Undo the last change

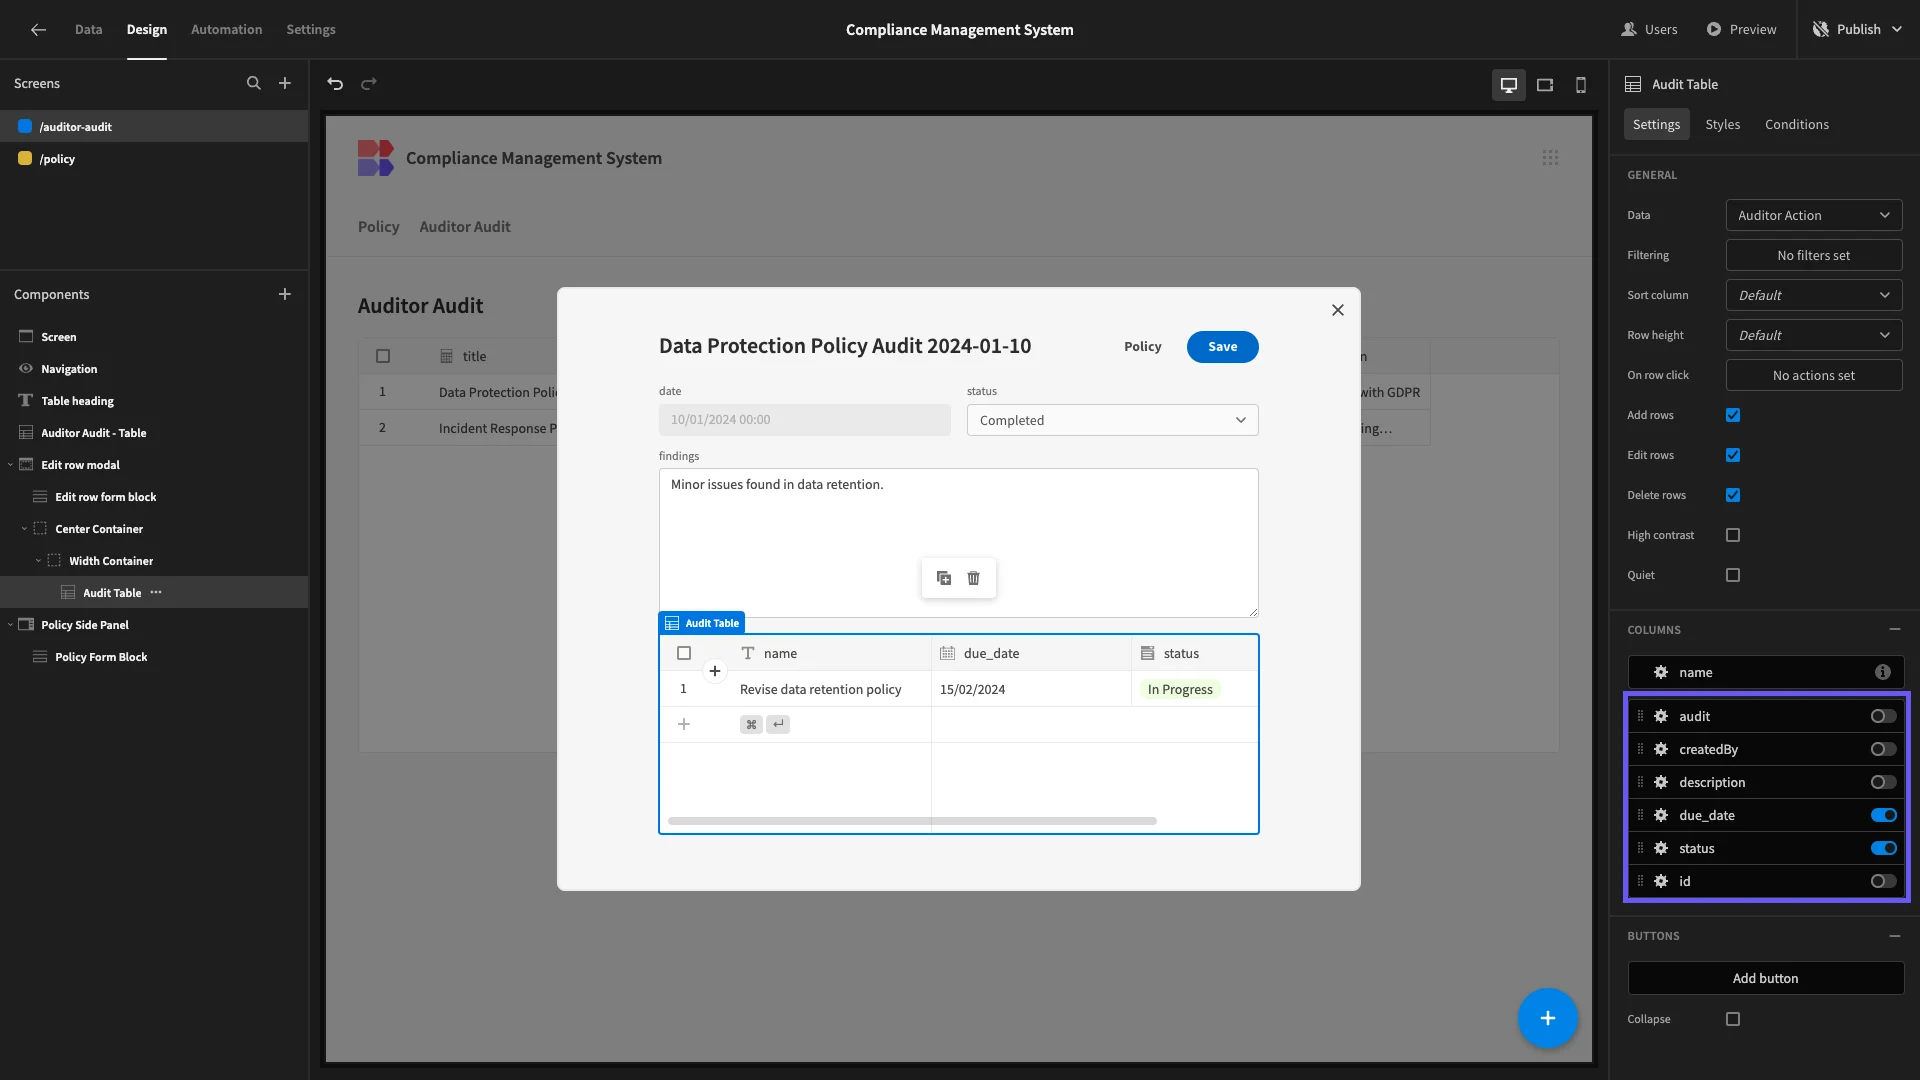335,84
